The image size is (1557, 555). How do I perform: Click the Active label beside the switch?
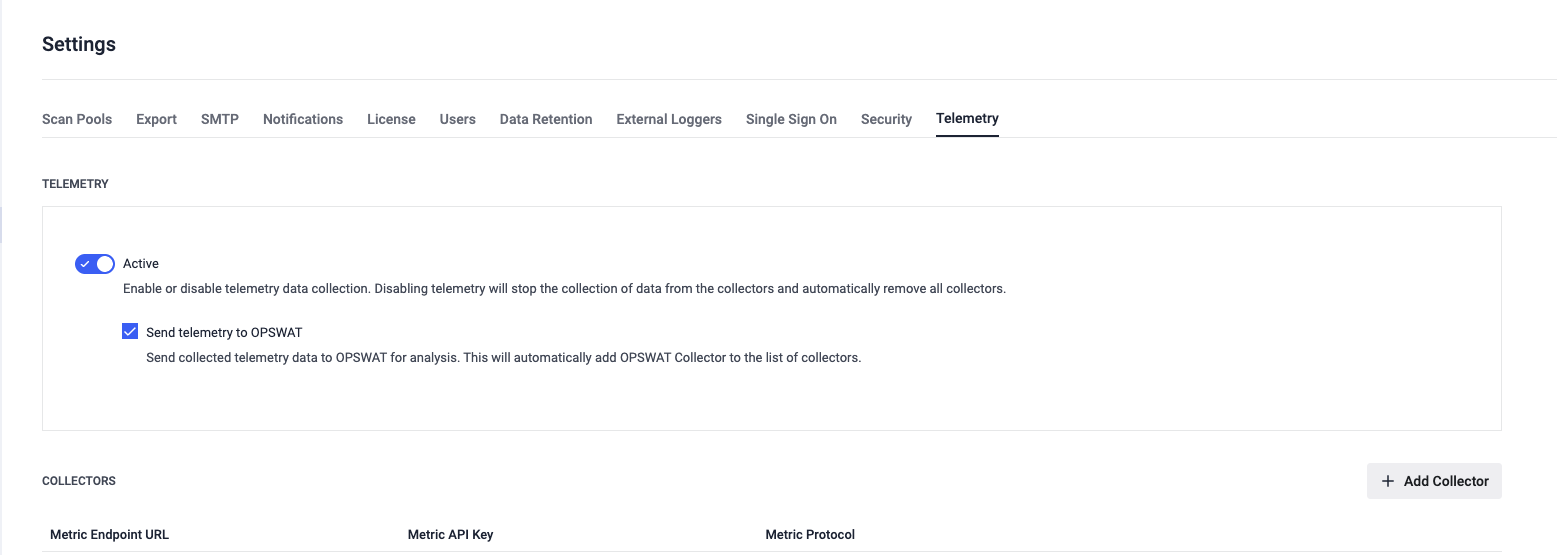[141, 264]
